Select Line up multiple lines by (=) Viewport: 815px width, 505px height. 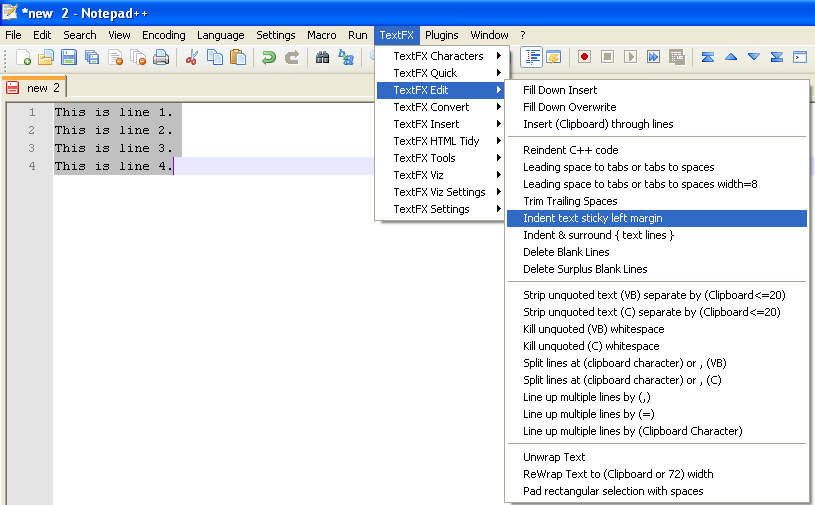(x=657, y=414)
